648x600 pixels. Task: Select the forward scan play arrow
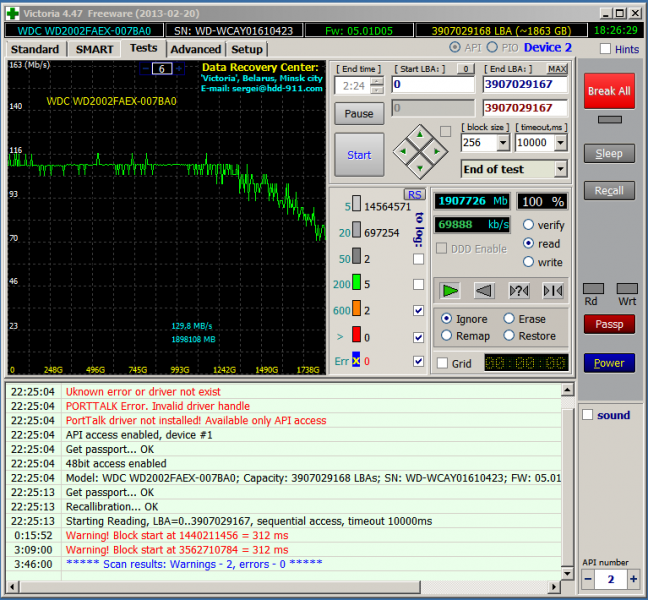tap(450, 291)
